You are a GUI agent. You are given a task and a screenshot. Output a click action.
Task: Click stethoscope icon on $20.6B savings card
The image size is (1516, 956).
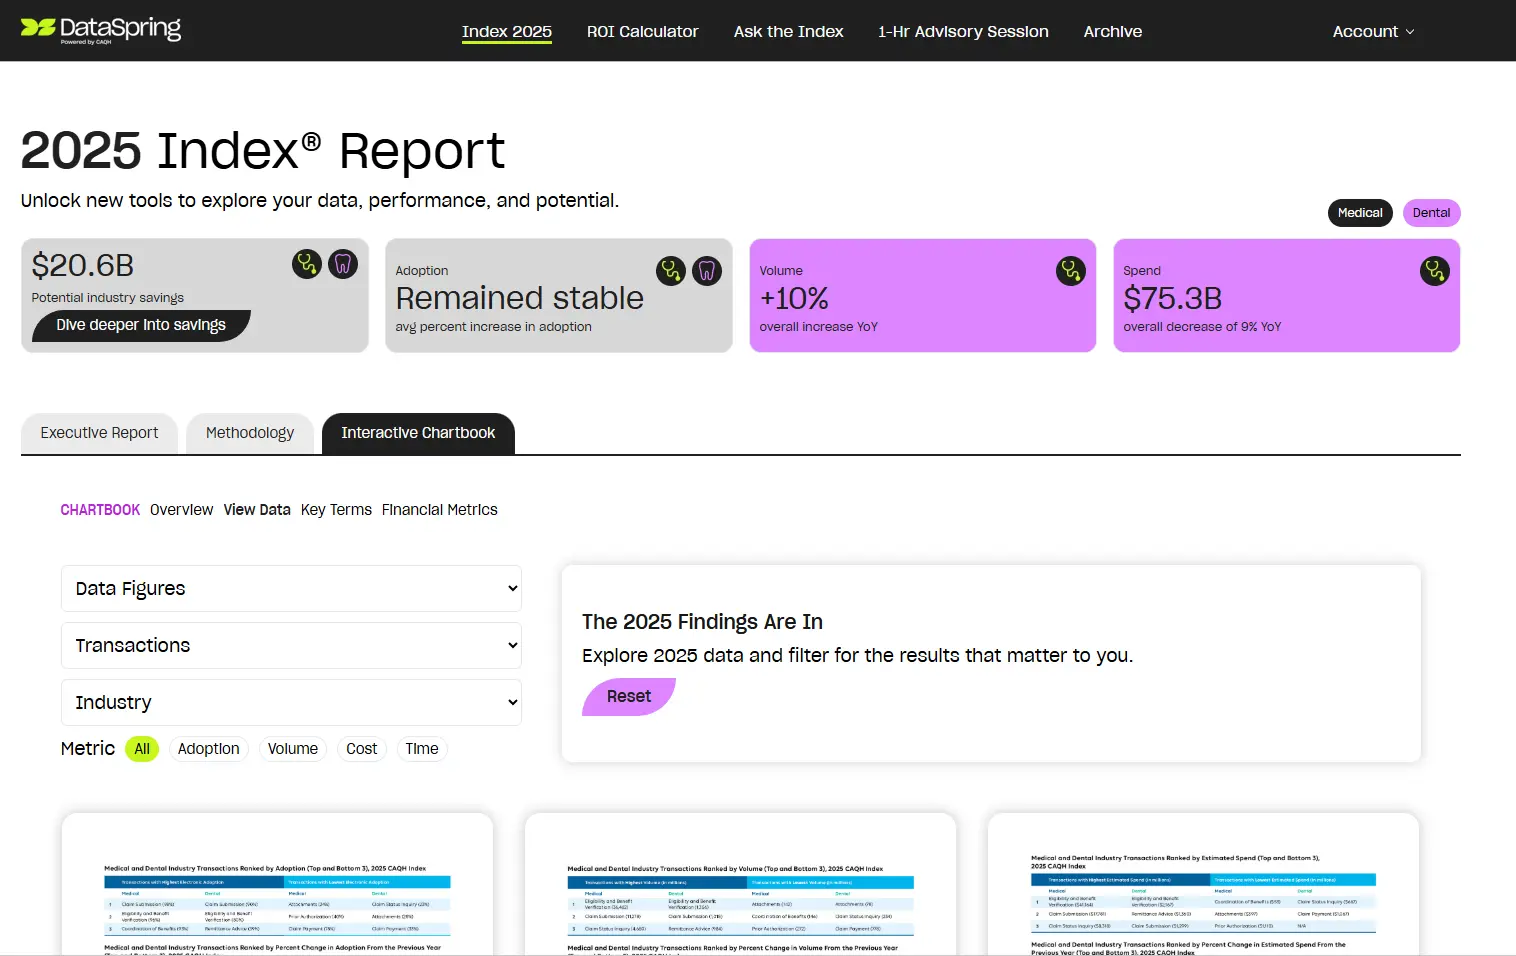tap(307, 264)
